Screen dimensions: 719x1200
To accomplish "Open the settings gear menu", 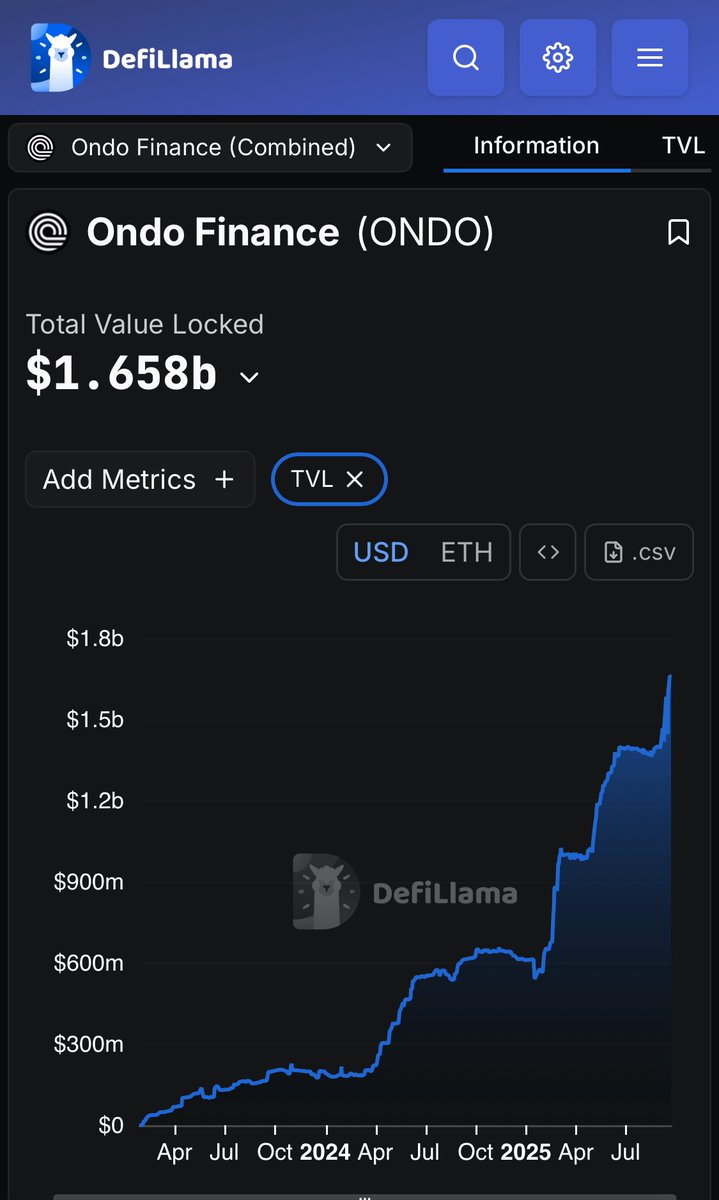I will point(558,58).
